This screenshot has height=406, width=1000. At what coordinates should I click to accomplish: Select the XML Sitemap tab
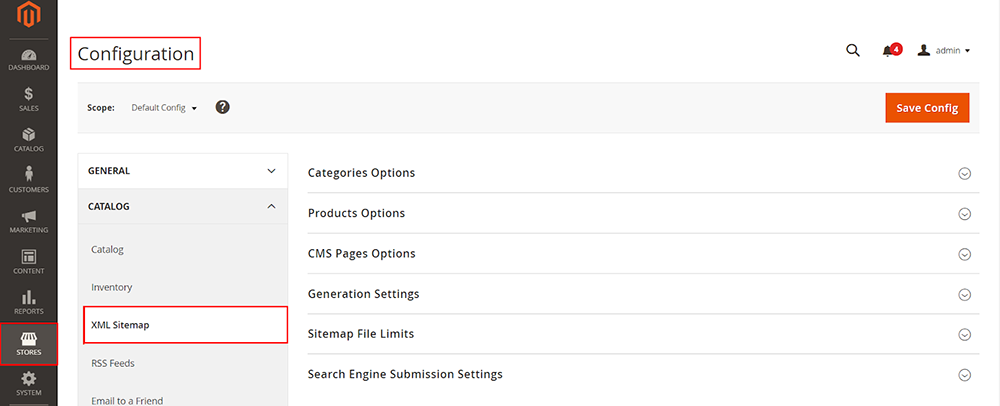click(x=185, y=325)
